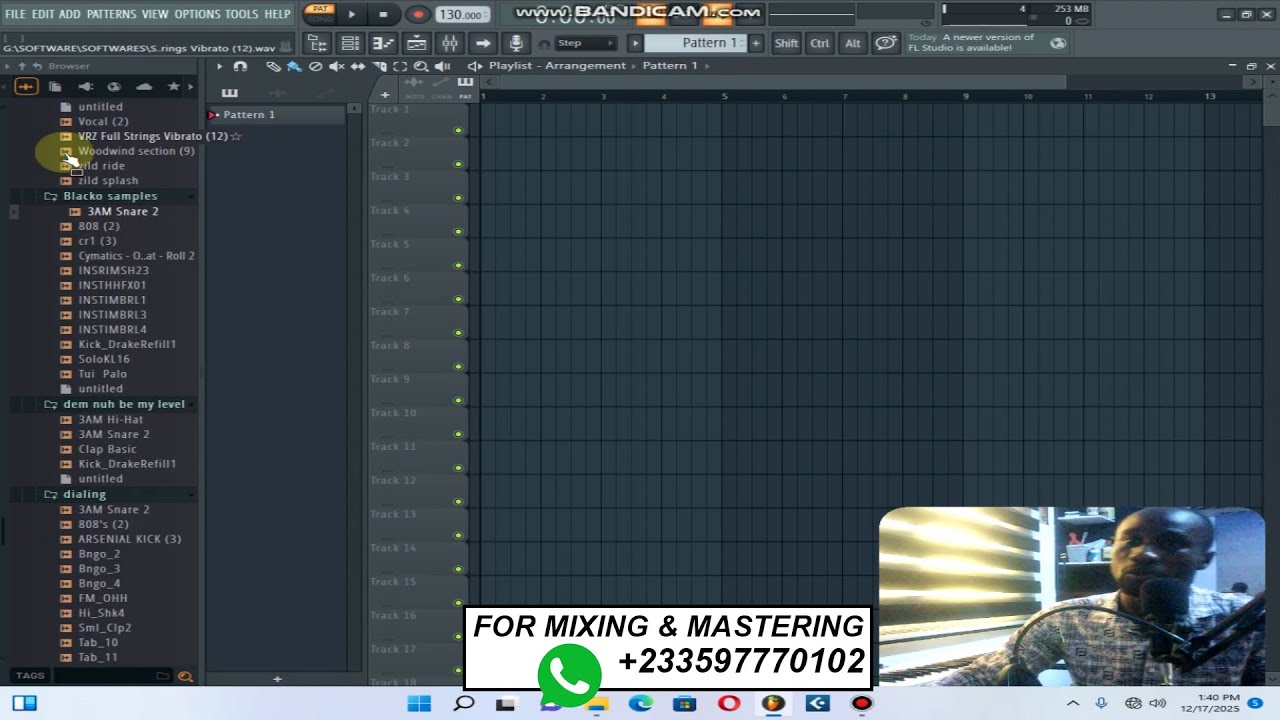Select the playlist Mute tool
This screenshot has height=720, width=1280.
point(336,66)
